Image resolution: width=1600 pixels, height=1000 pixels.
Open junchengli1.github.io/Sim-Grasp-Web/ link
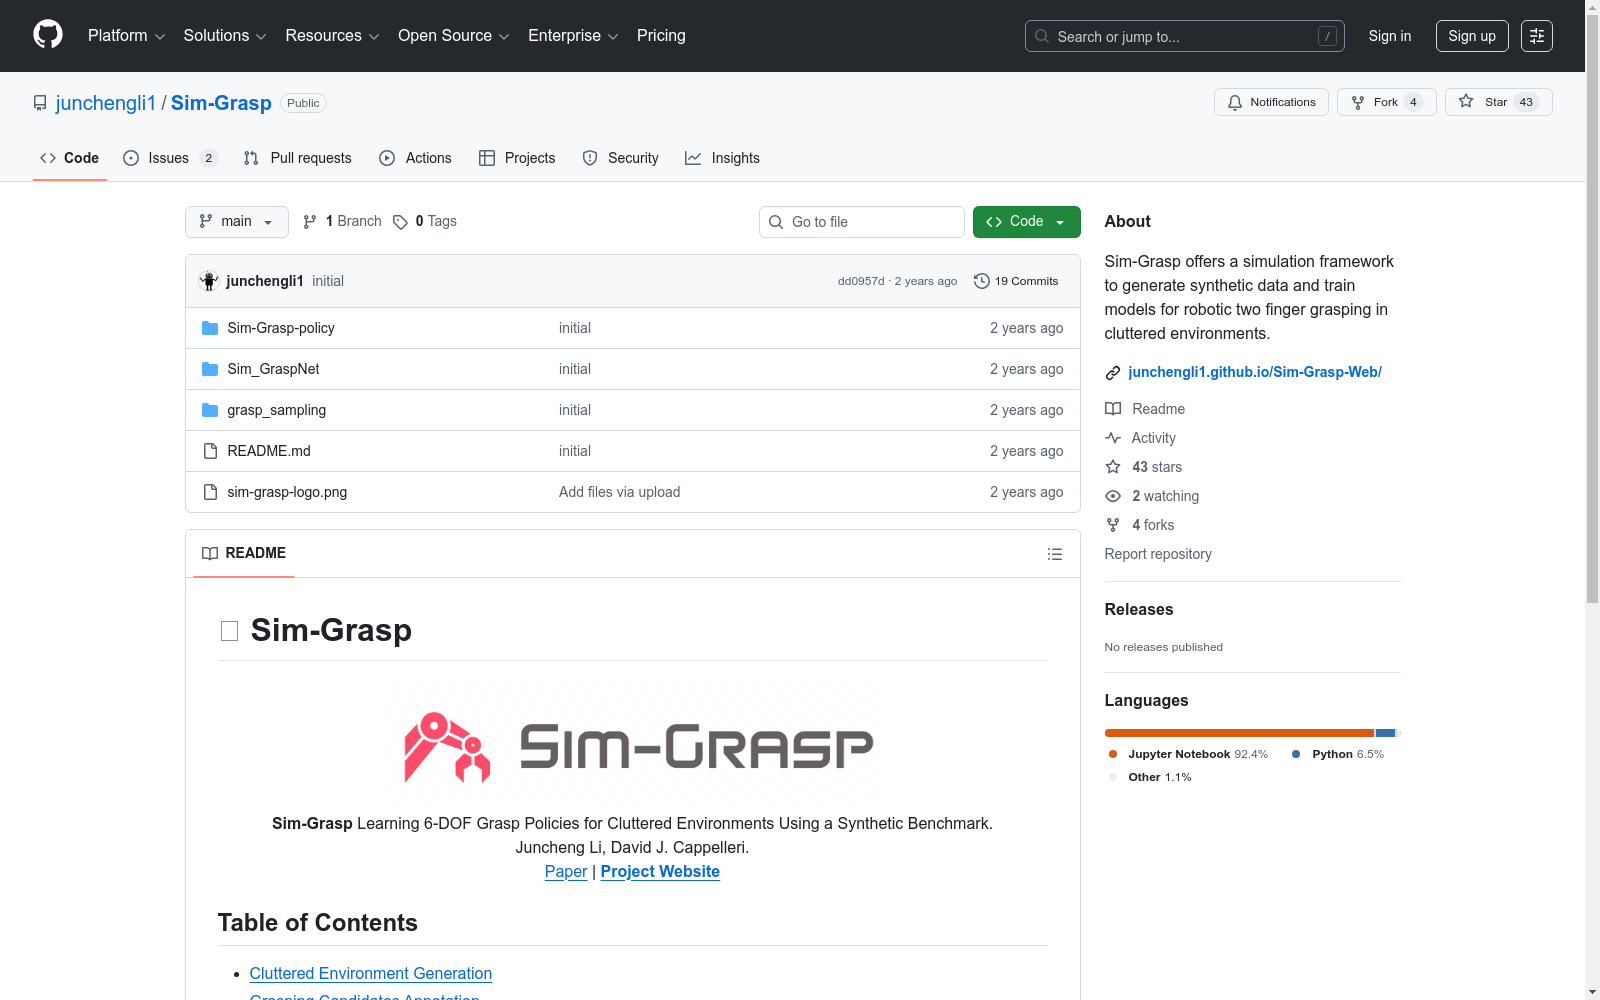coord(1255,372)
